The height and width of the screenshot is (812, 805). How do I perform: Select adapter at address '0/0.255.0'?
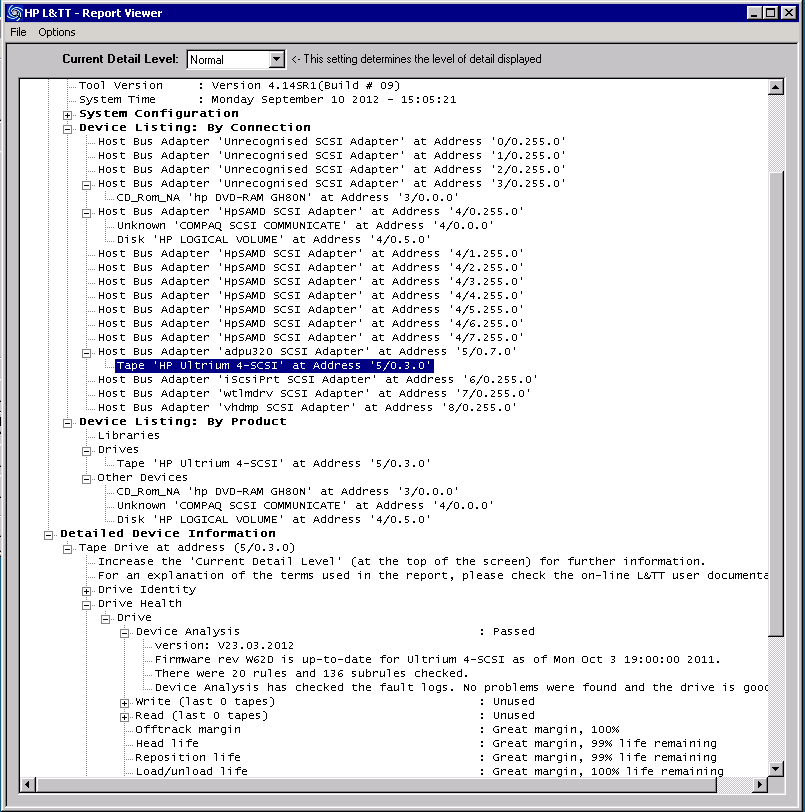[332, 141]
